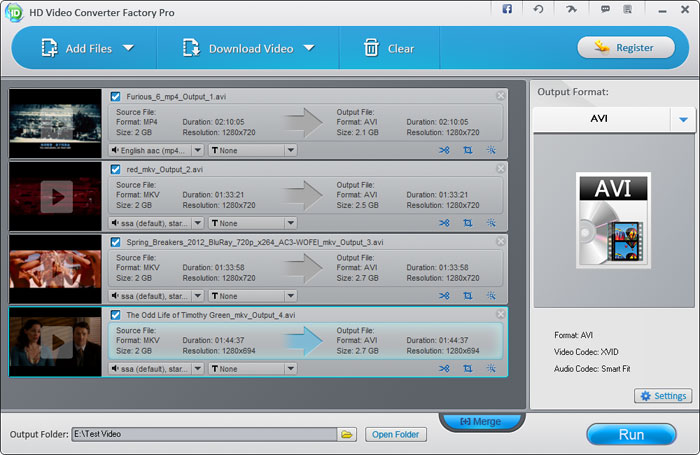Crop the Spring_Breakers video
The height and width of the screenshot is (455, 700).
pos(467,296)
